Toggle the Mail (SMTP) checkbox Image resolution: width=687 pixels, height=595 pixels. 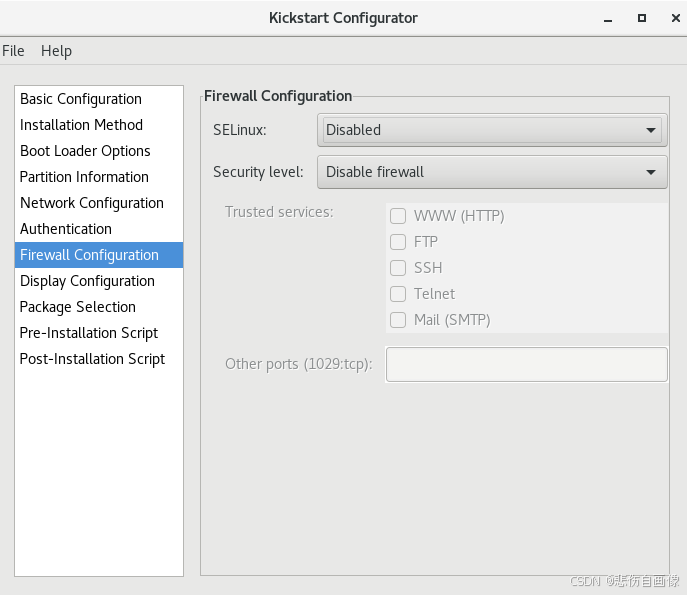(398, 320)
